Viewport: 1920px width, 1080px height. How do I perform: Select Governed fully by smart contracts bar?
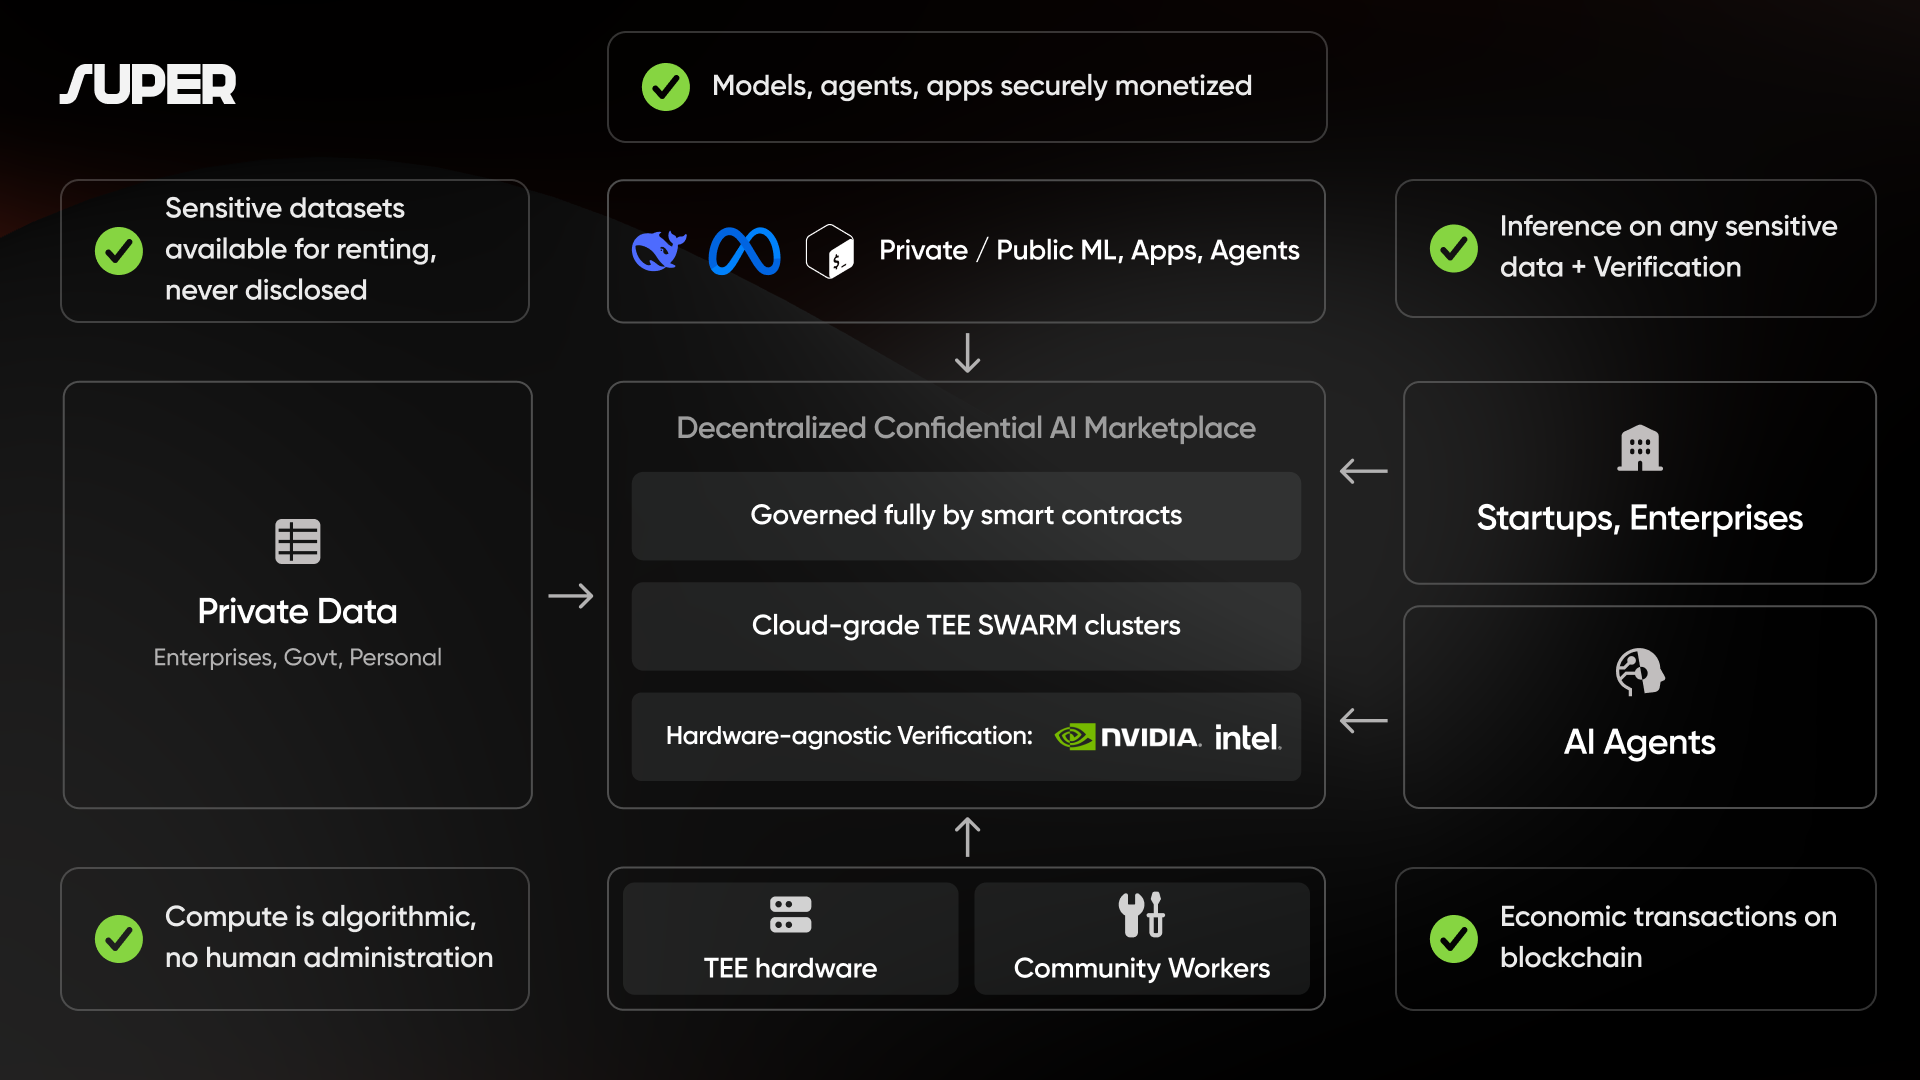tap(966, 515)
